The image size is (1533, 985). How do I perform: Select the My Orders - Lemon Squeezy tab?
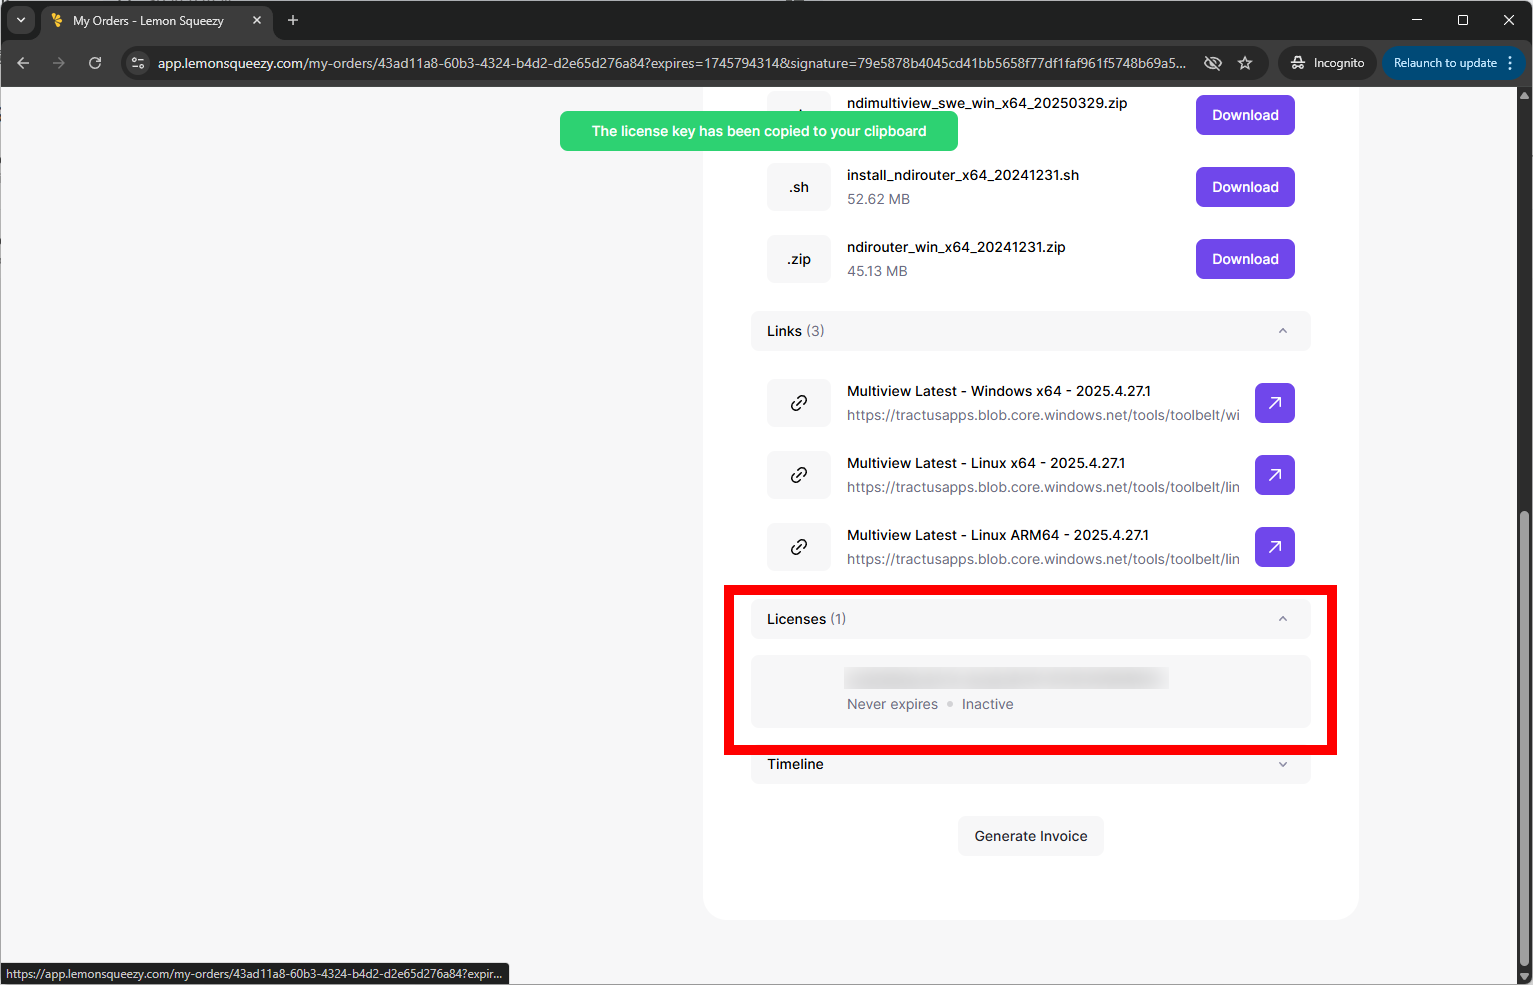click(148, 20)
